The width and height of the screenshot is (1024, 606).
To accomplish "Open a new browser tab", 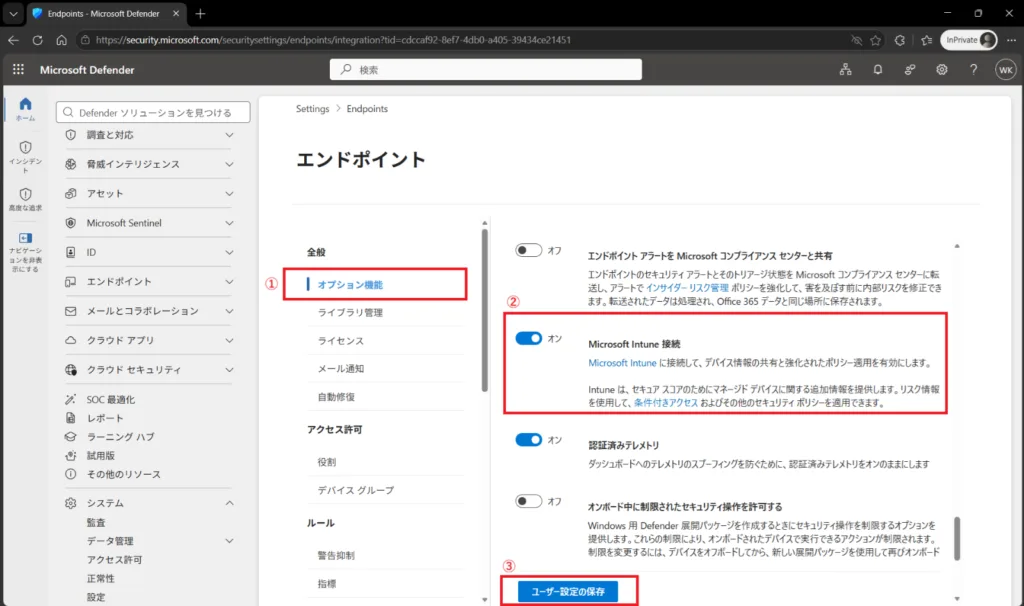I will [200, 14].
